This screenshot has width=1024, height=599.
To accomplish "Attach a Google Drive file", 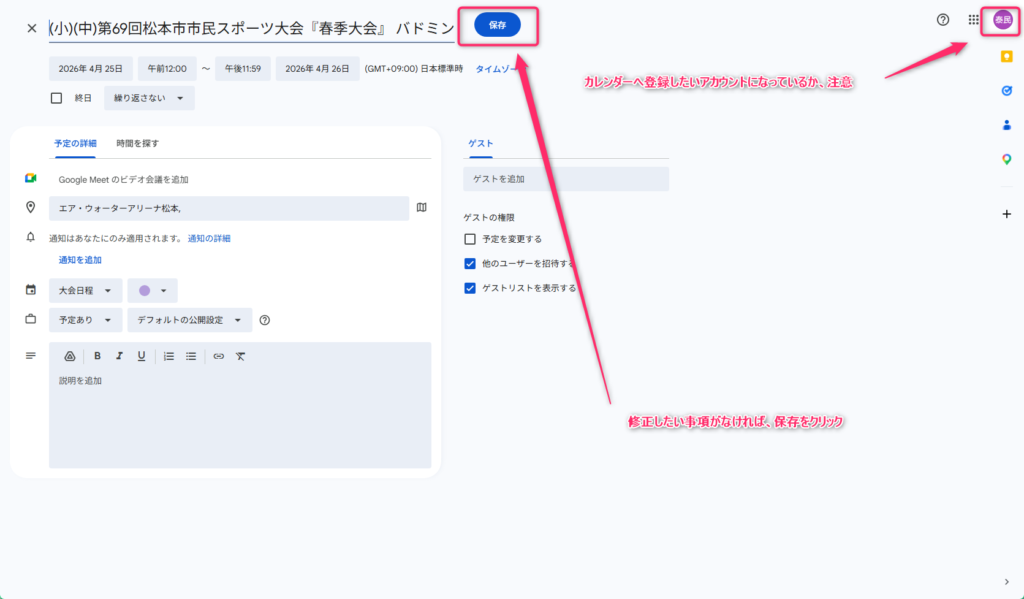I will 70,356.
